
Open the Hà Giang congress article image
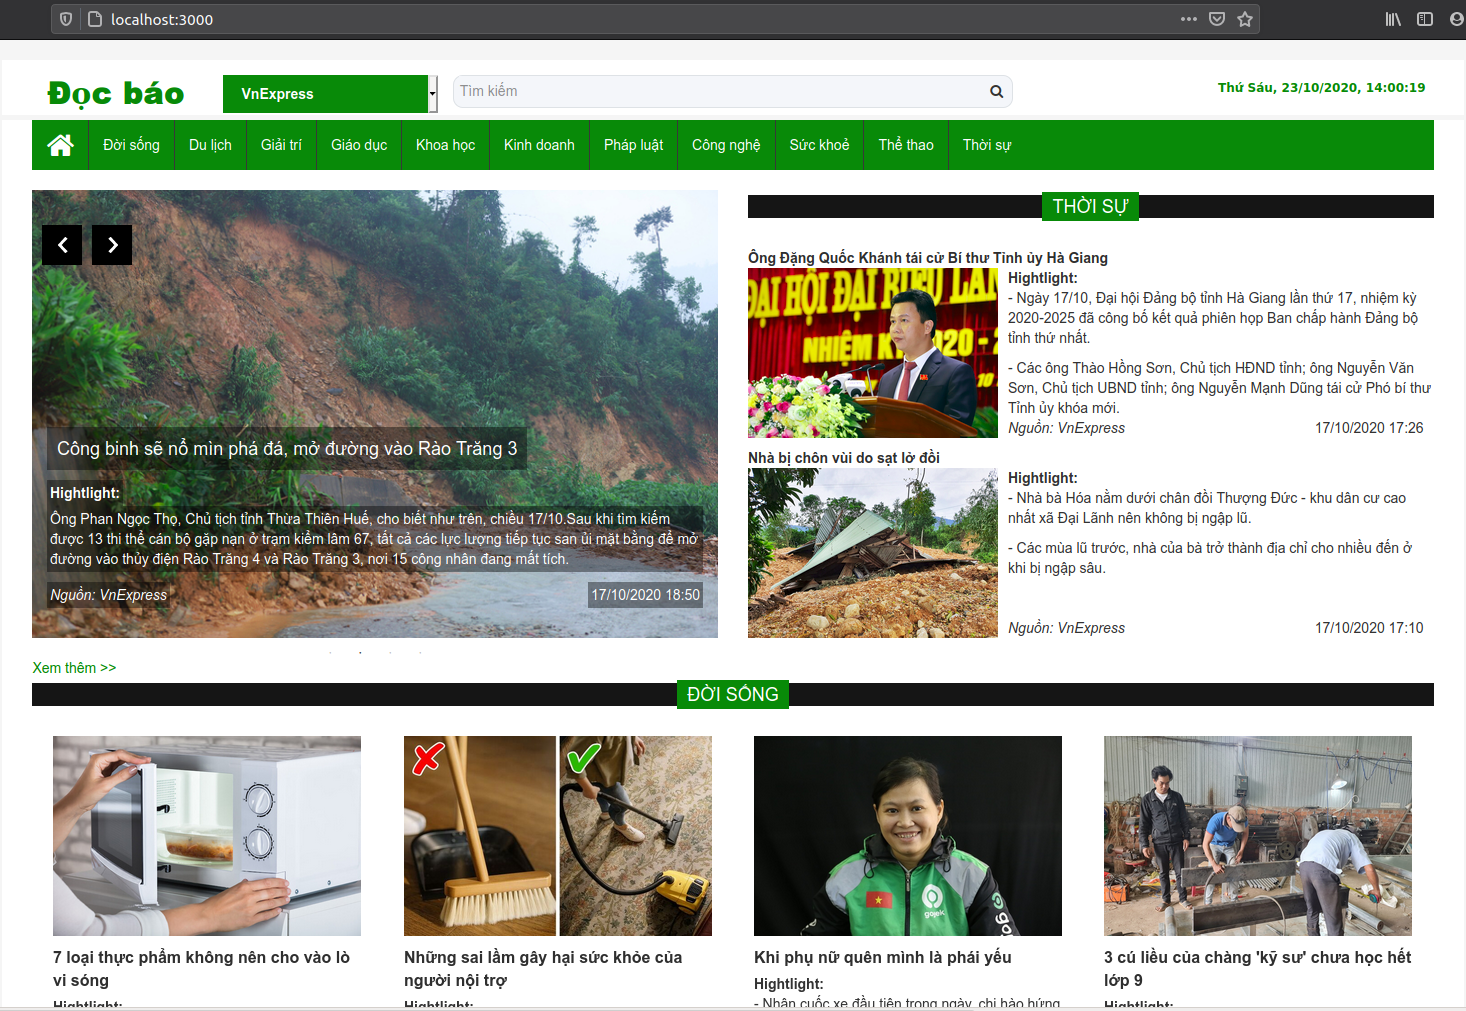click(873, 353)
